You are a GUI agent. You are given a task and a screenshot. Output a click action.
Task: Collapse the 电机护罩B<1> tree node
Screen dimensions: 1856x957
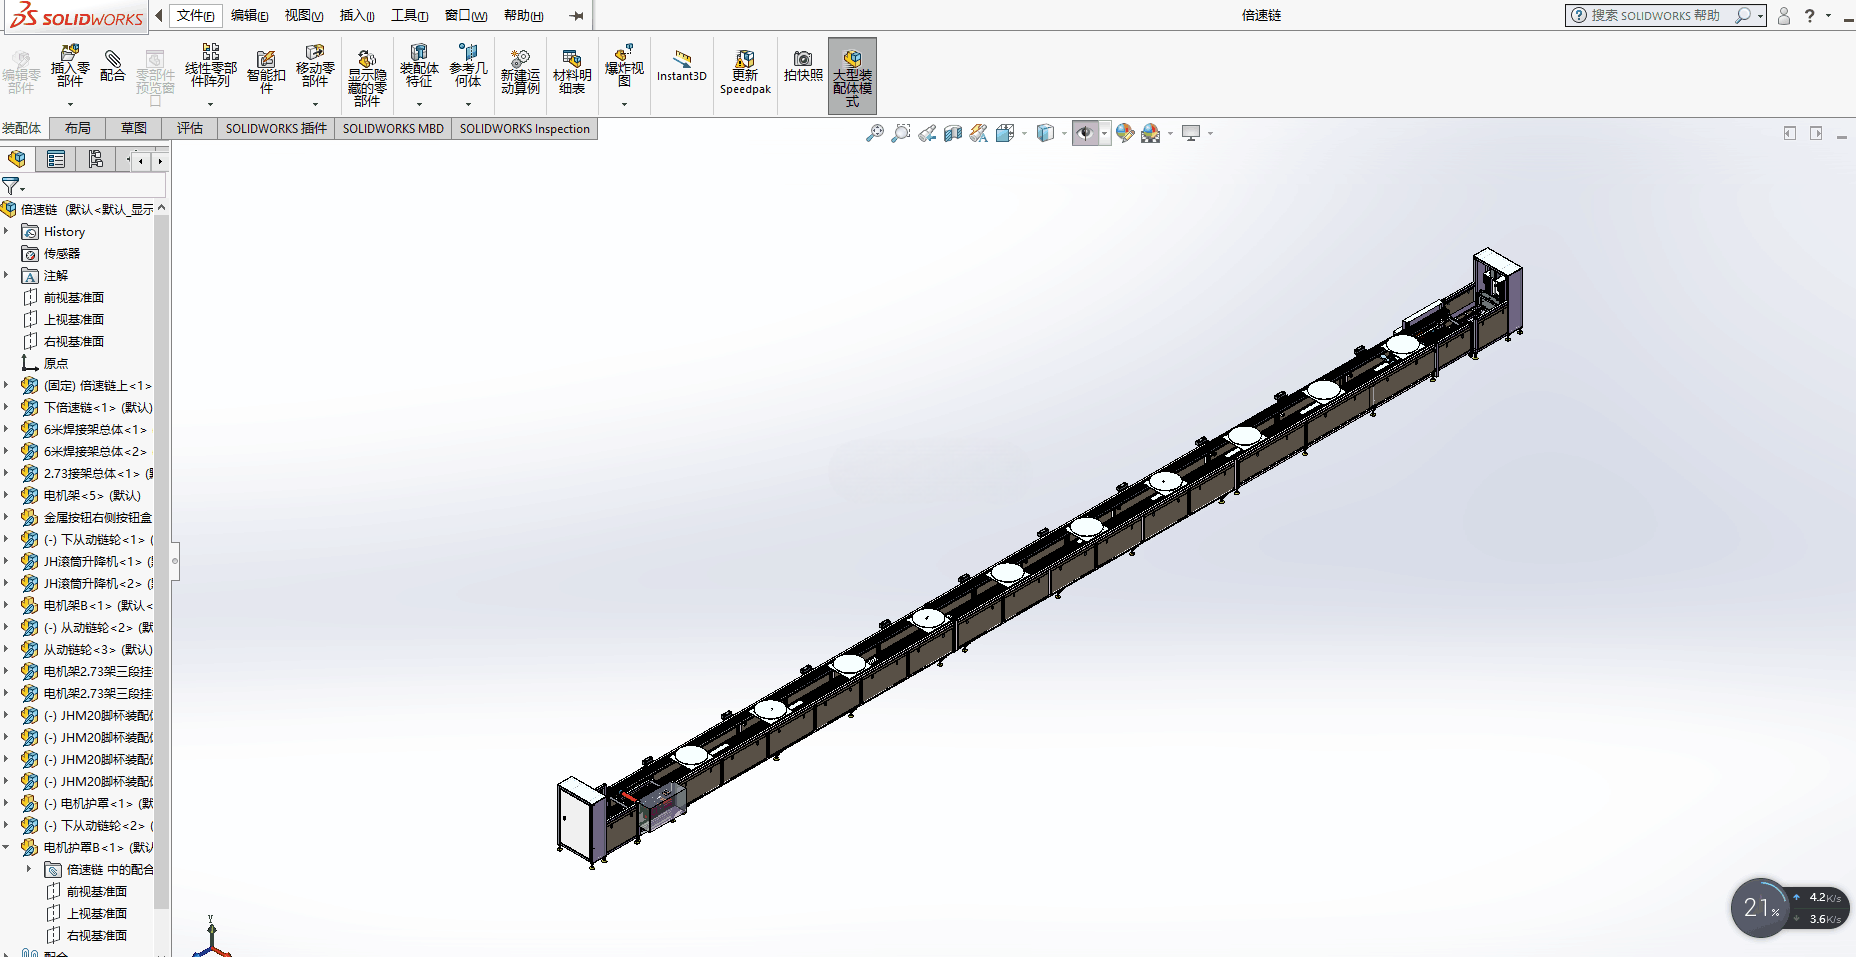pos(6,847)
